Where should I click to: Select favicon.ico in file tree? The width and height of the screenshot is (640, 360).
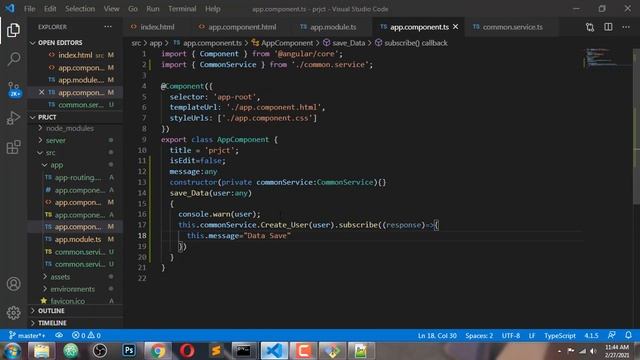pyautogui.click(x=76, y=301)
